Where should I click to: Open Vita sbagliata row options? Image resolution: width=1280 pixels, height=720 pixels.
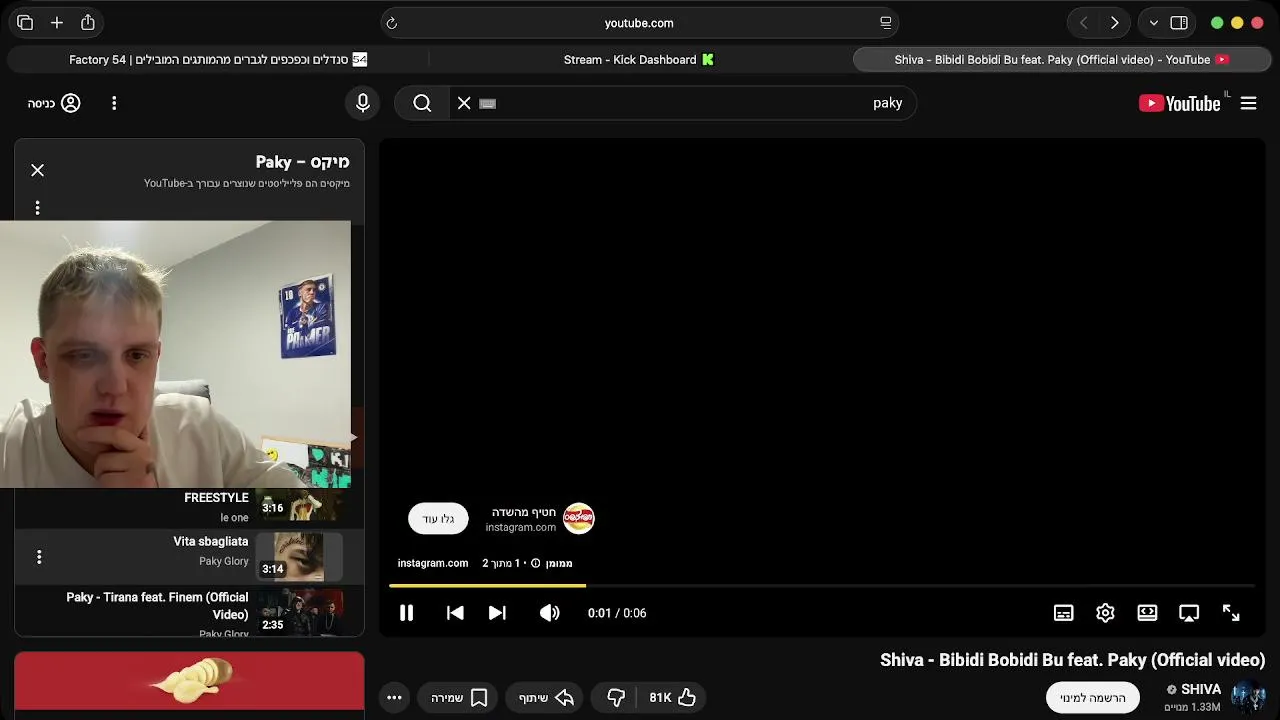39,557
